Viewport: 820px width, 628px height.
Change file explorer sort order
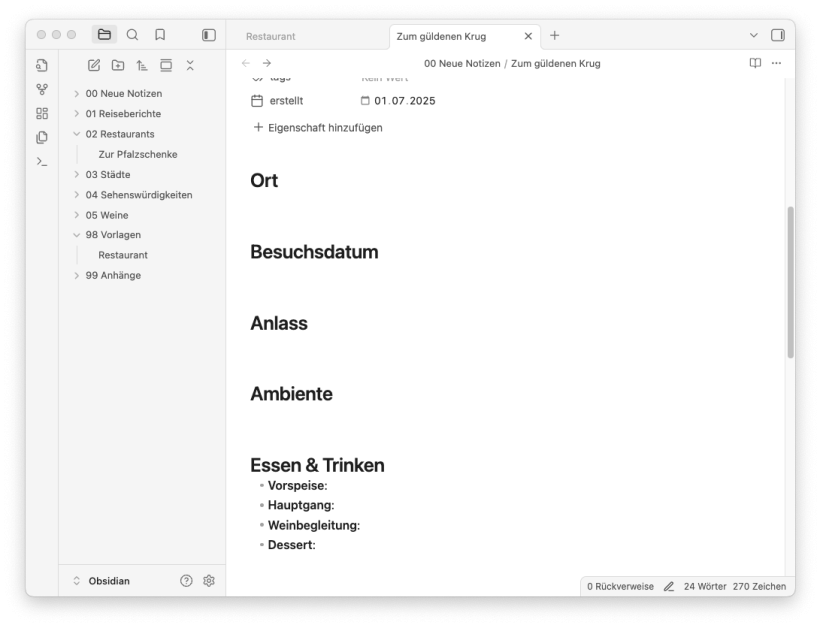coord(142,65)
